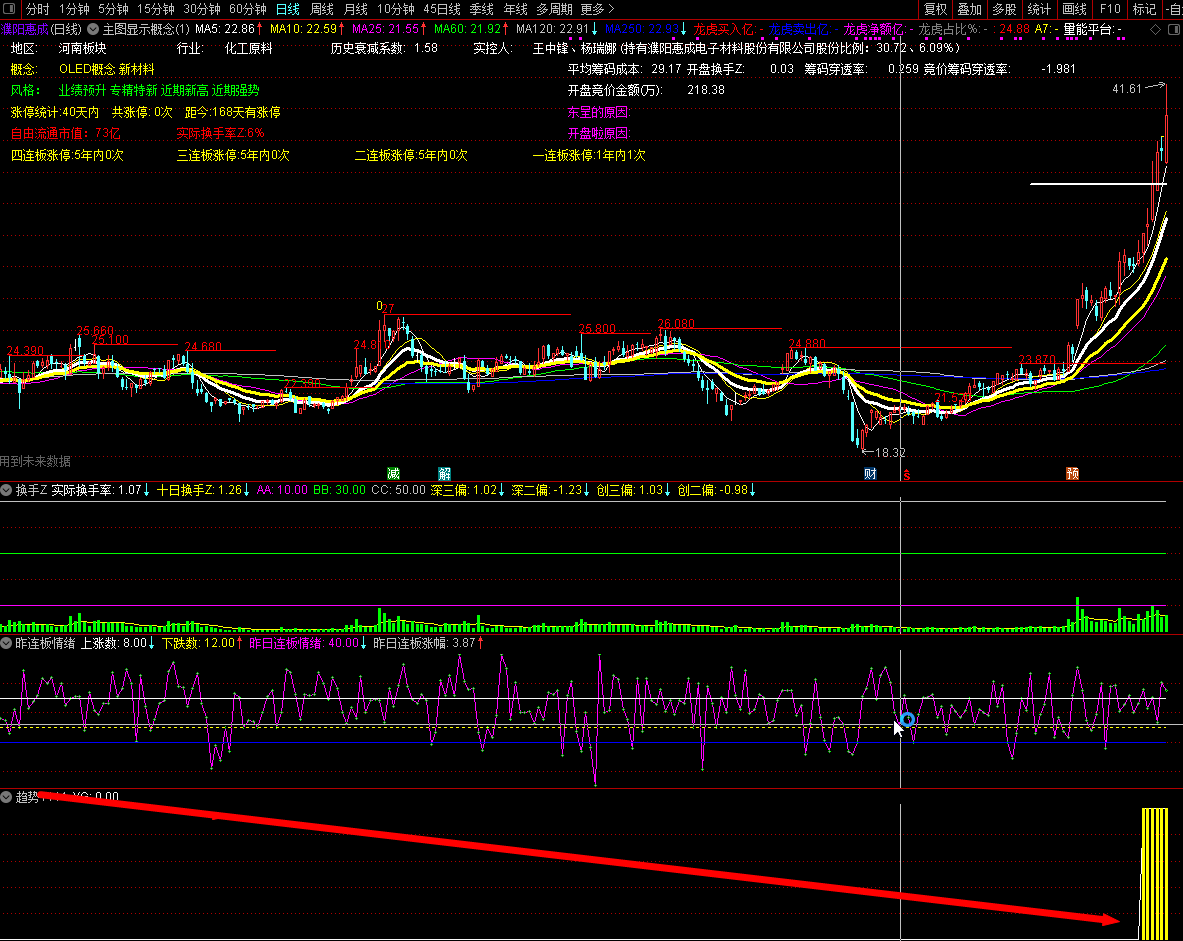This screenshot has height=941, width=1183.
Task: Click the 开盘竞价金额(万): 218.38 text
Action: [646, 91]
